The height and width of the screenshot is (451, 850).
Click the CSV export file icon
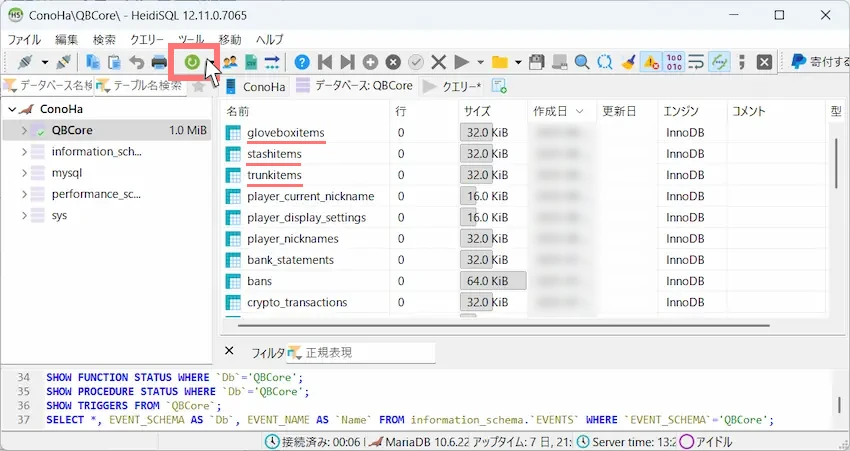coord(250,62)
